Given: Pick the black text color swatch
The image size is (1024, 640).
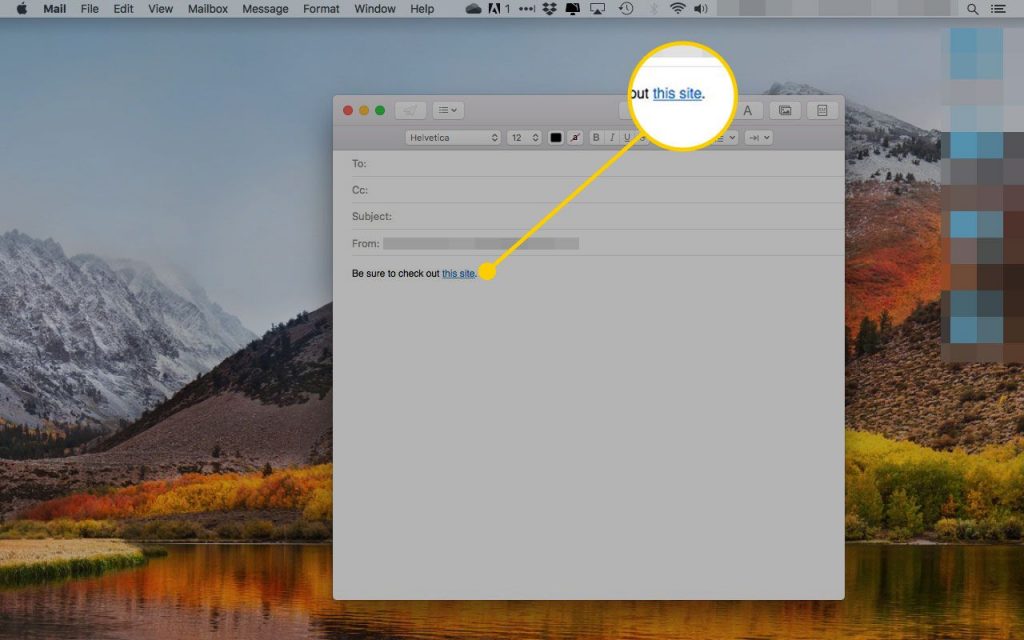Looking at the screenshot, I should pyautogui.click(x=556, y=138).
